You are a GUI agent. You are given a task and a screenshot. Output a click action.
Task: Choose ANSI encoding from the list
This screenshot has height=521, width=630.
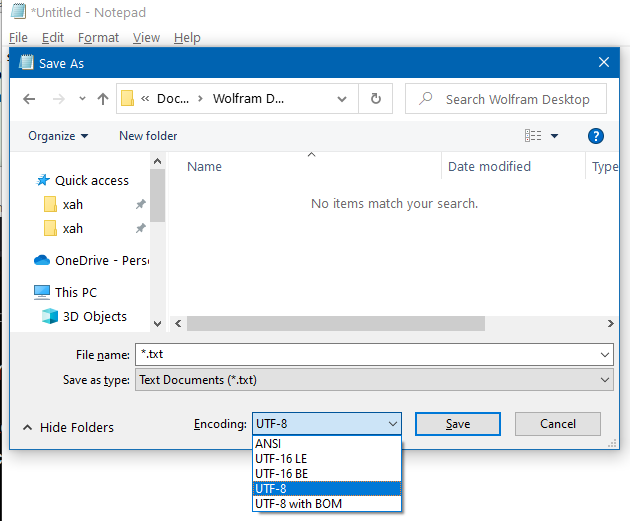[327, 443]
